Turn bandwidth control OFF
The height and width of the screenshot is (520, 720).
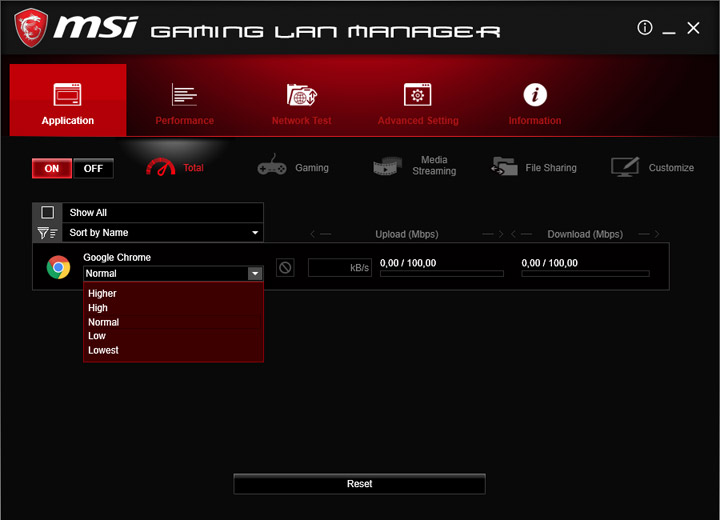[93, 168]
